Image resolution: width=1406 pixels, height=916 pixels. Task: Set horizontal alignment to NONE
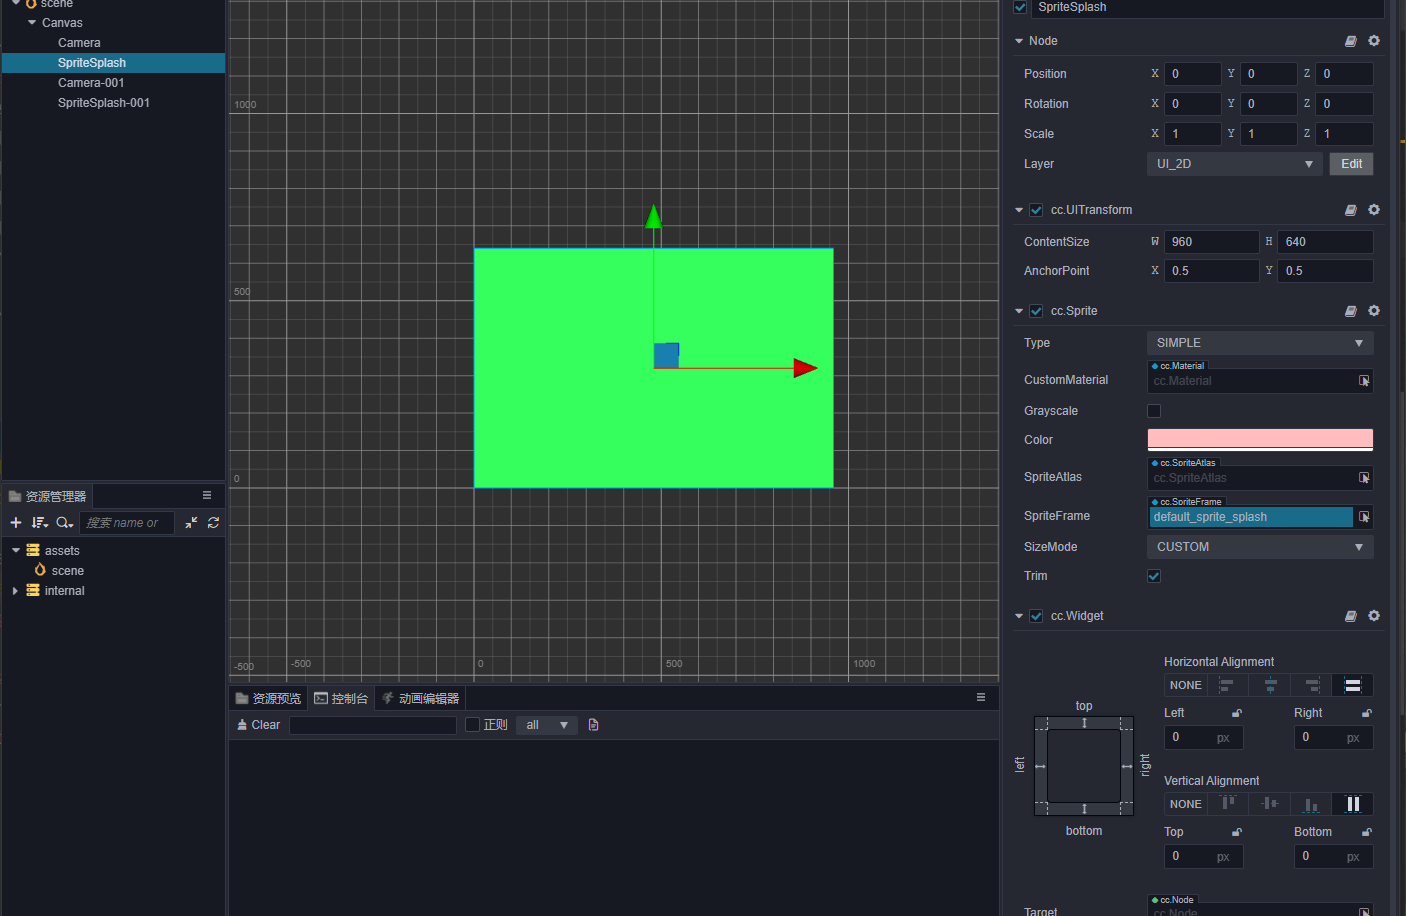[1186, 685]
